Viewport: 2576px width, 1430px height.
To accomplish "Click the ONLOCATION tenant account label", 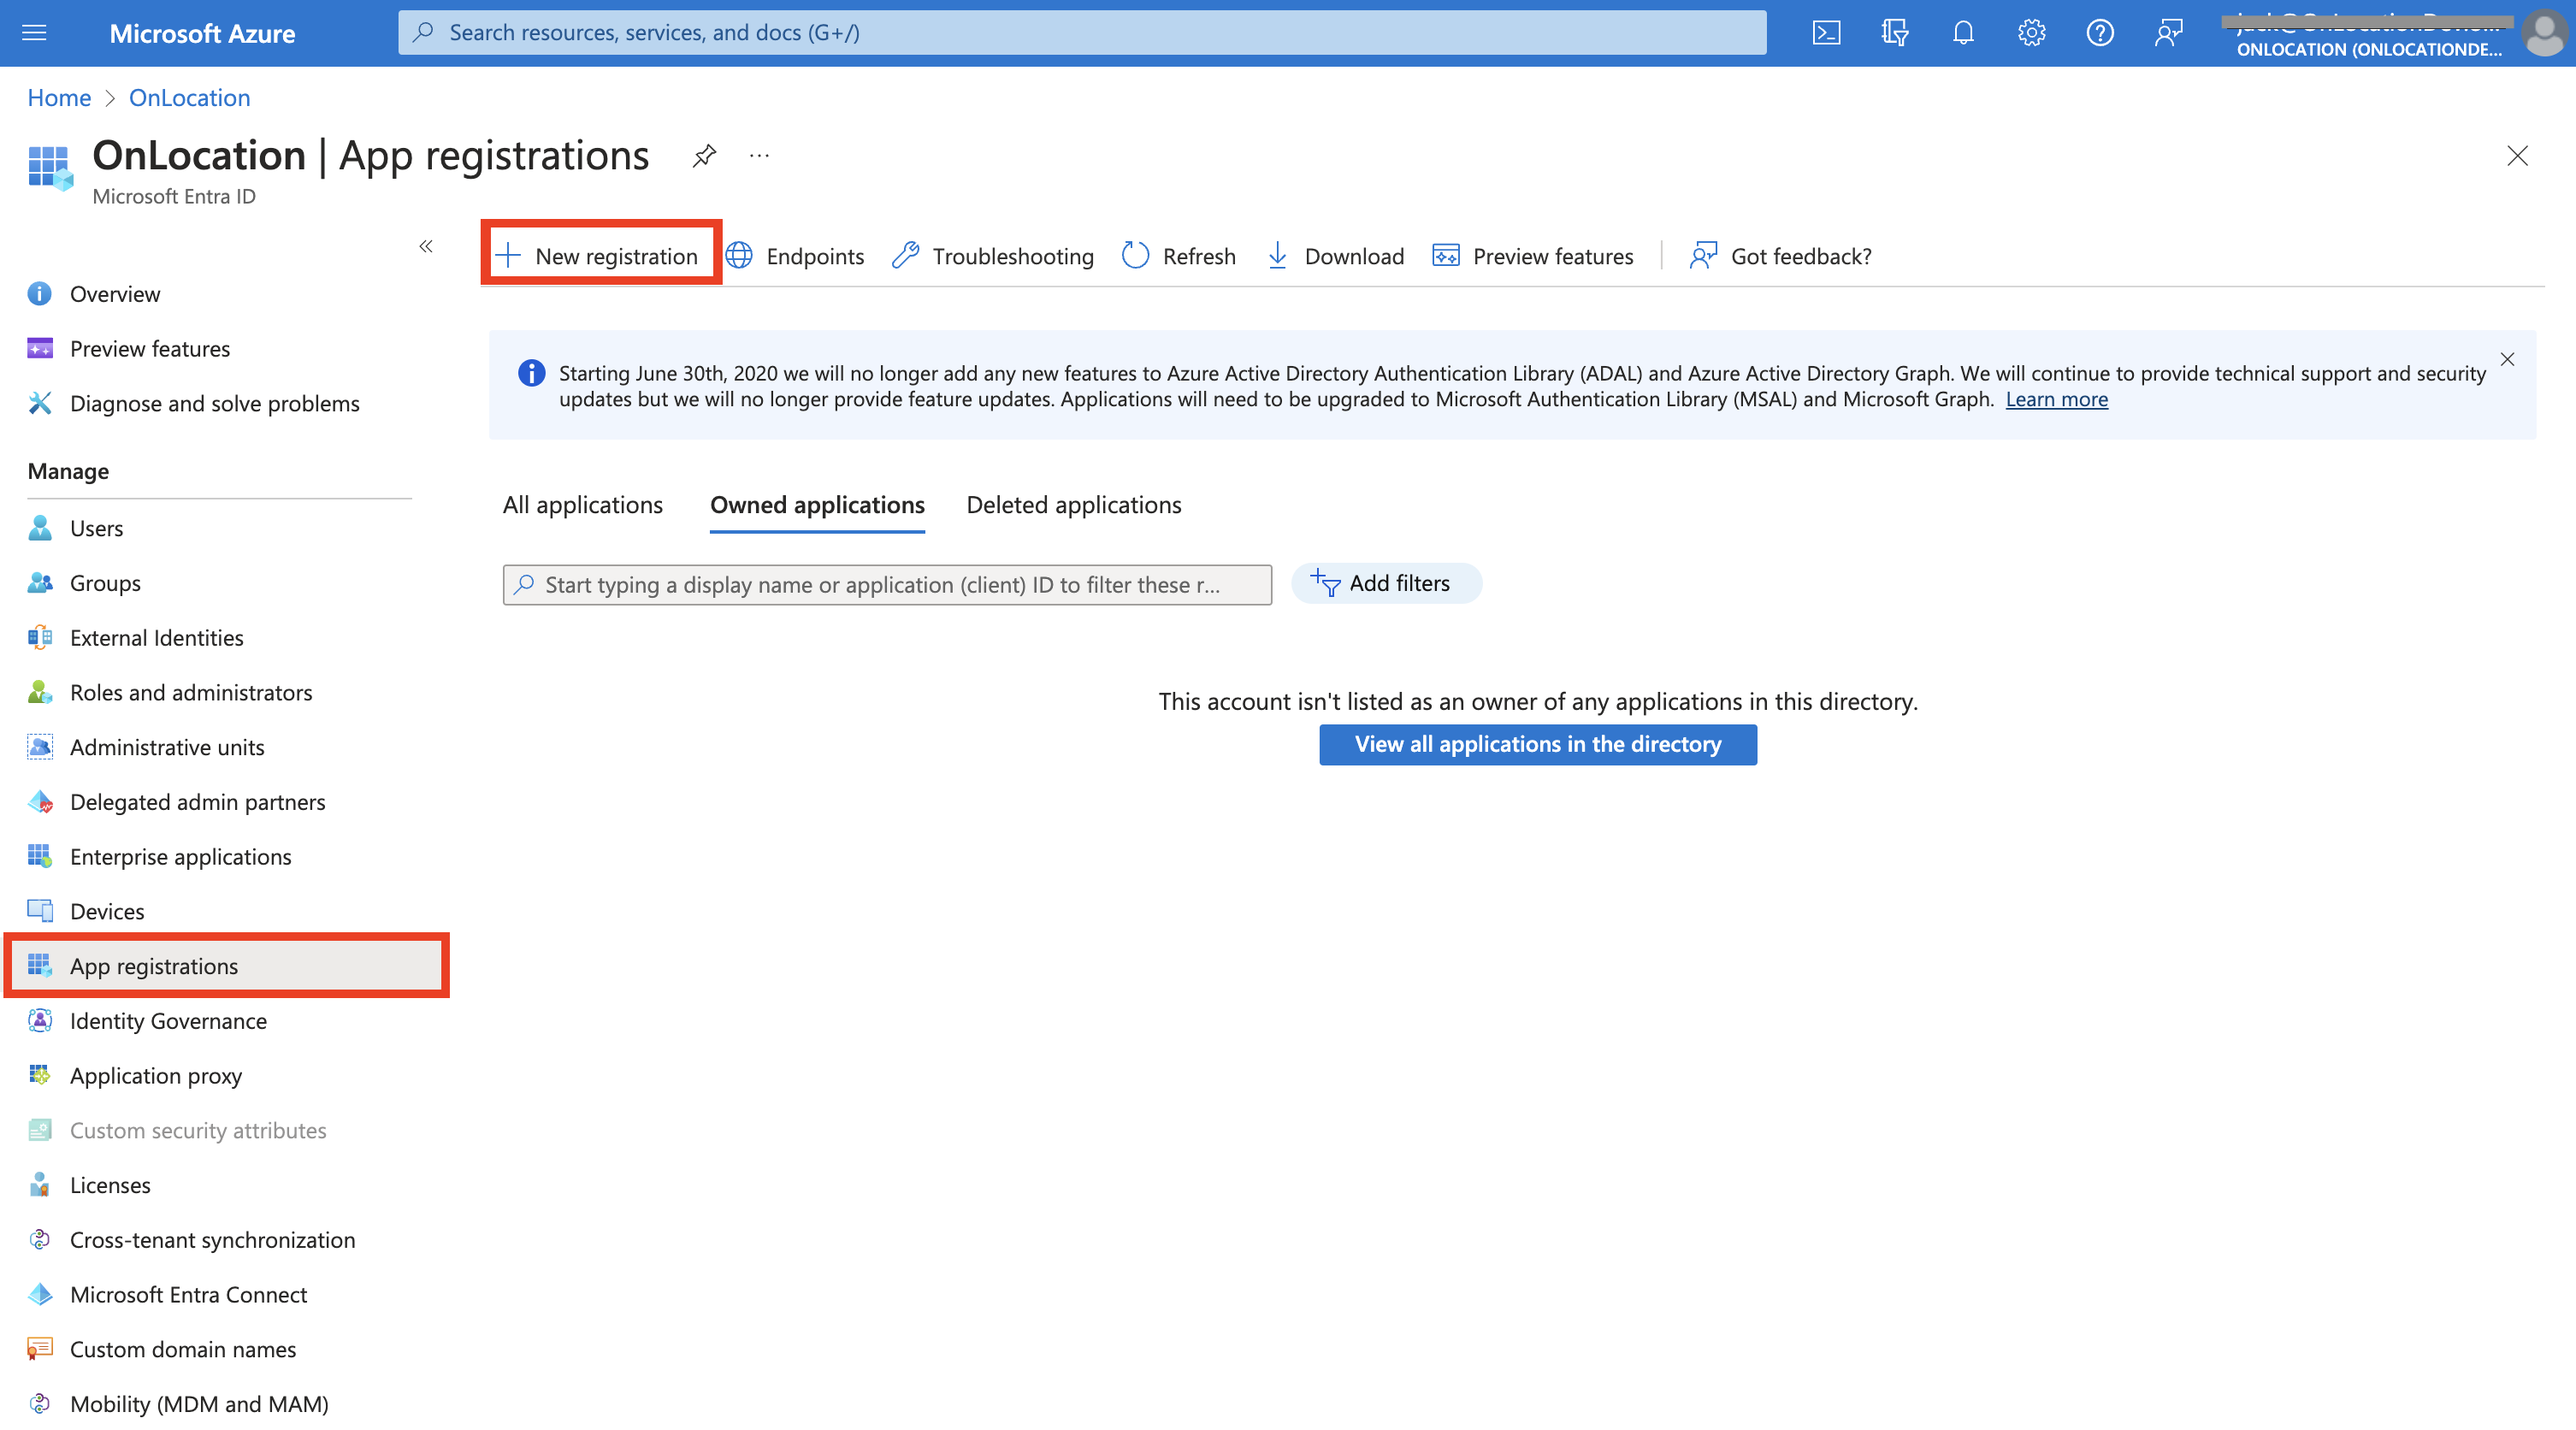I will pos(2369,49).
